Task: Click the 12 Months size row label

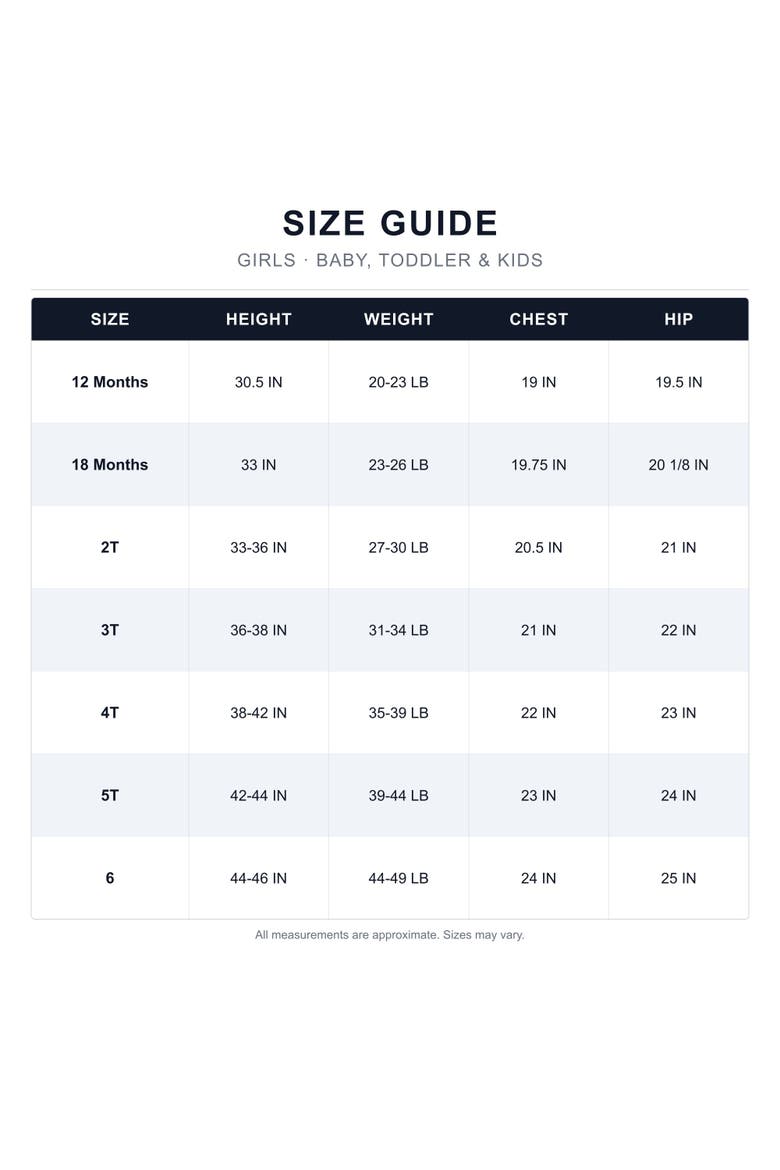Action: point(110,382)
